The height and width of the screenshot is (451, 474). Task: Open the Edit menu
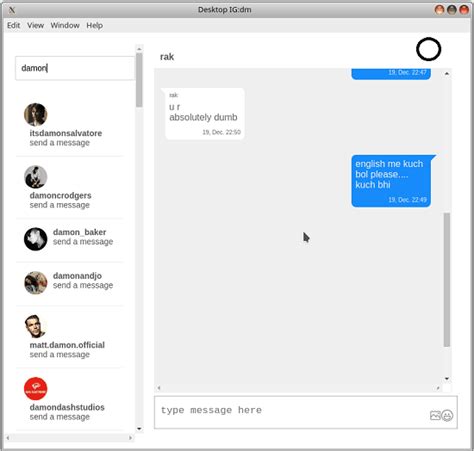pos(13,25)
